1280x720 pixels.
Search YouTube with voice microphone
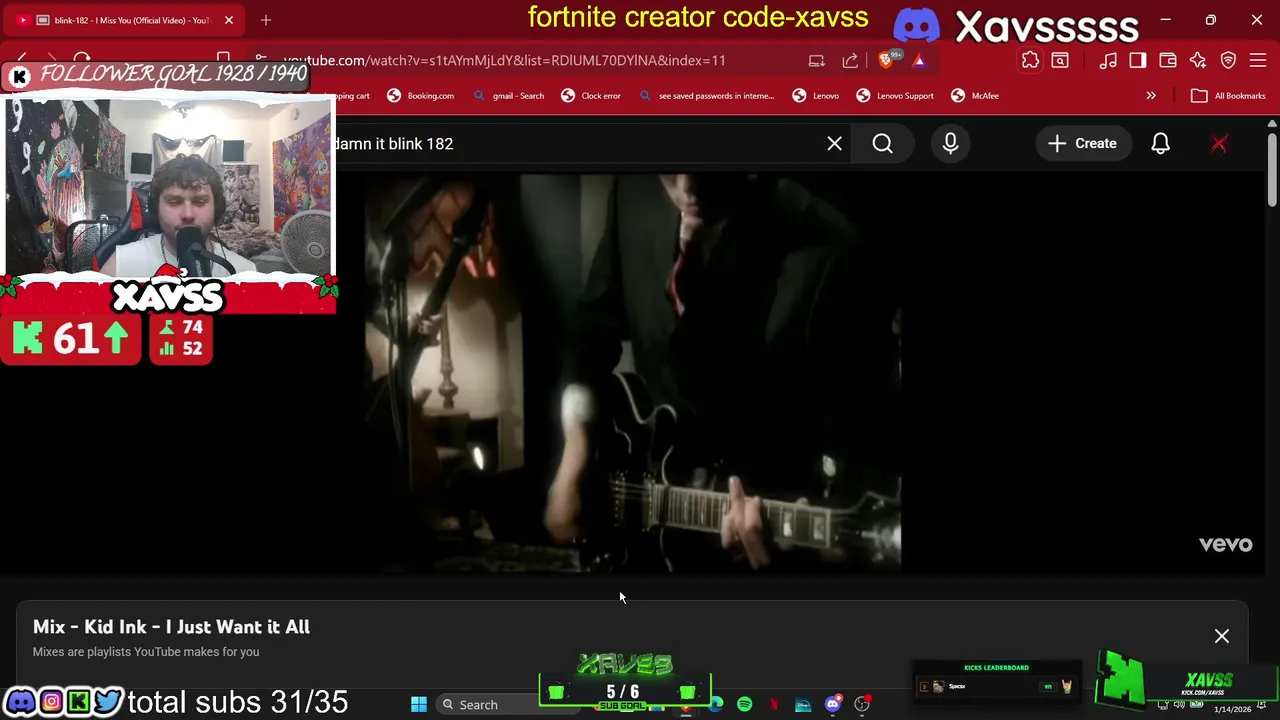click(950, 144)
